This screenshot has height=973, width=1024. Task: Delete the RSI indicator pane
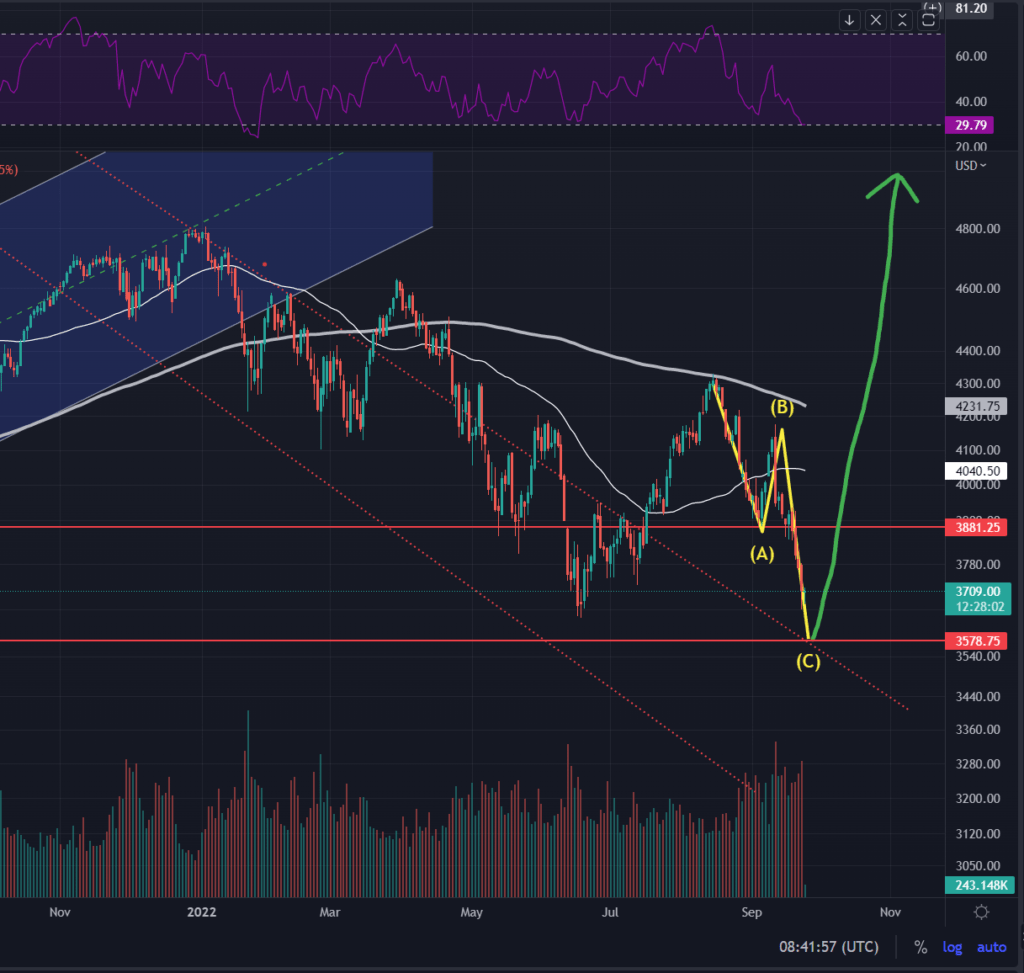click(876, 20)
